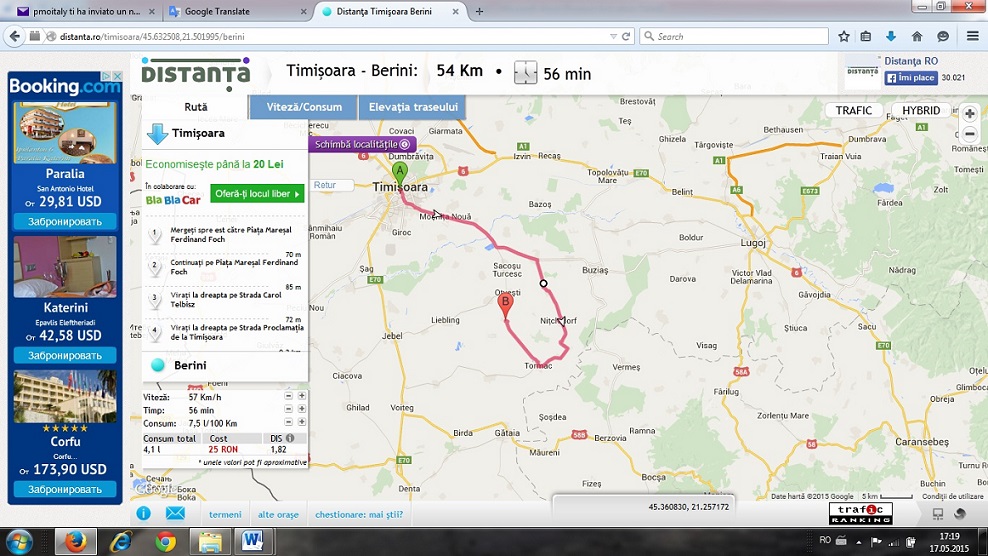This screenshot has height=556, width=988.
Task: Click the white route waypoint circle
Action: (x=543, y=284)
